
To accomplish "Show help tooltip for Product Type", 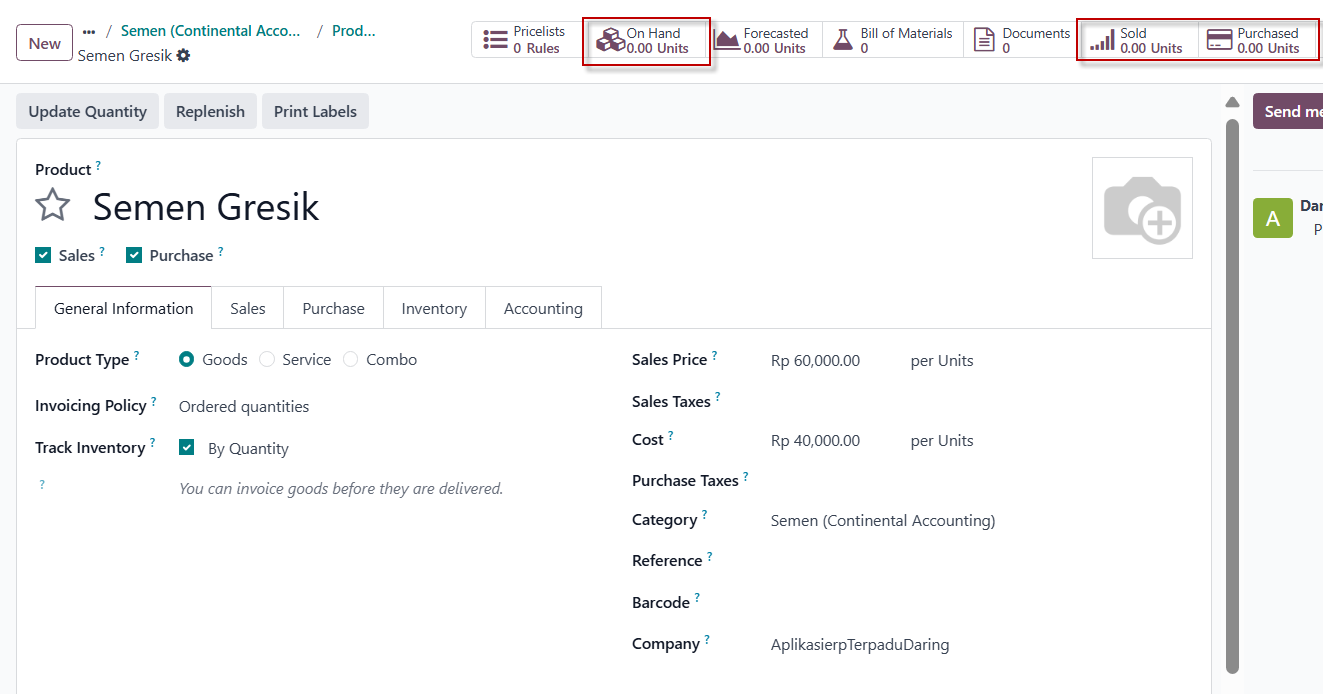I will click(136, 355).
